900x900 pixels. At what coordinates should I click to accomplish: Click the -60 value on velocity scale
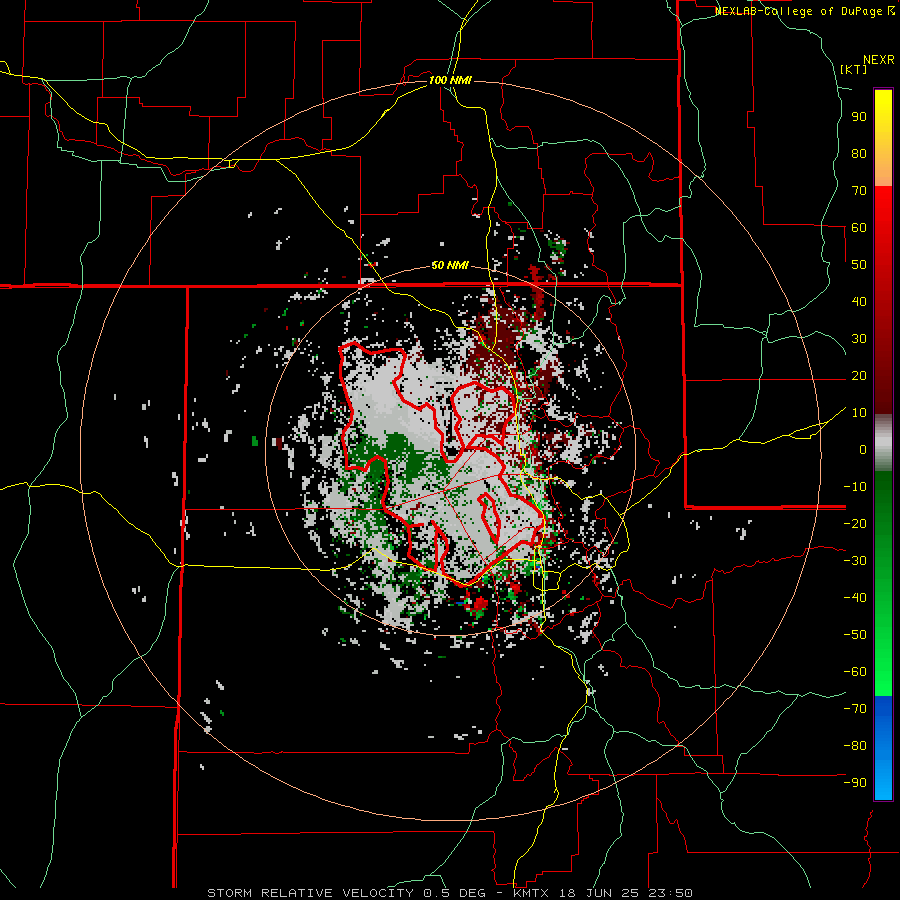[855, 672]
